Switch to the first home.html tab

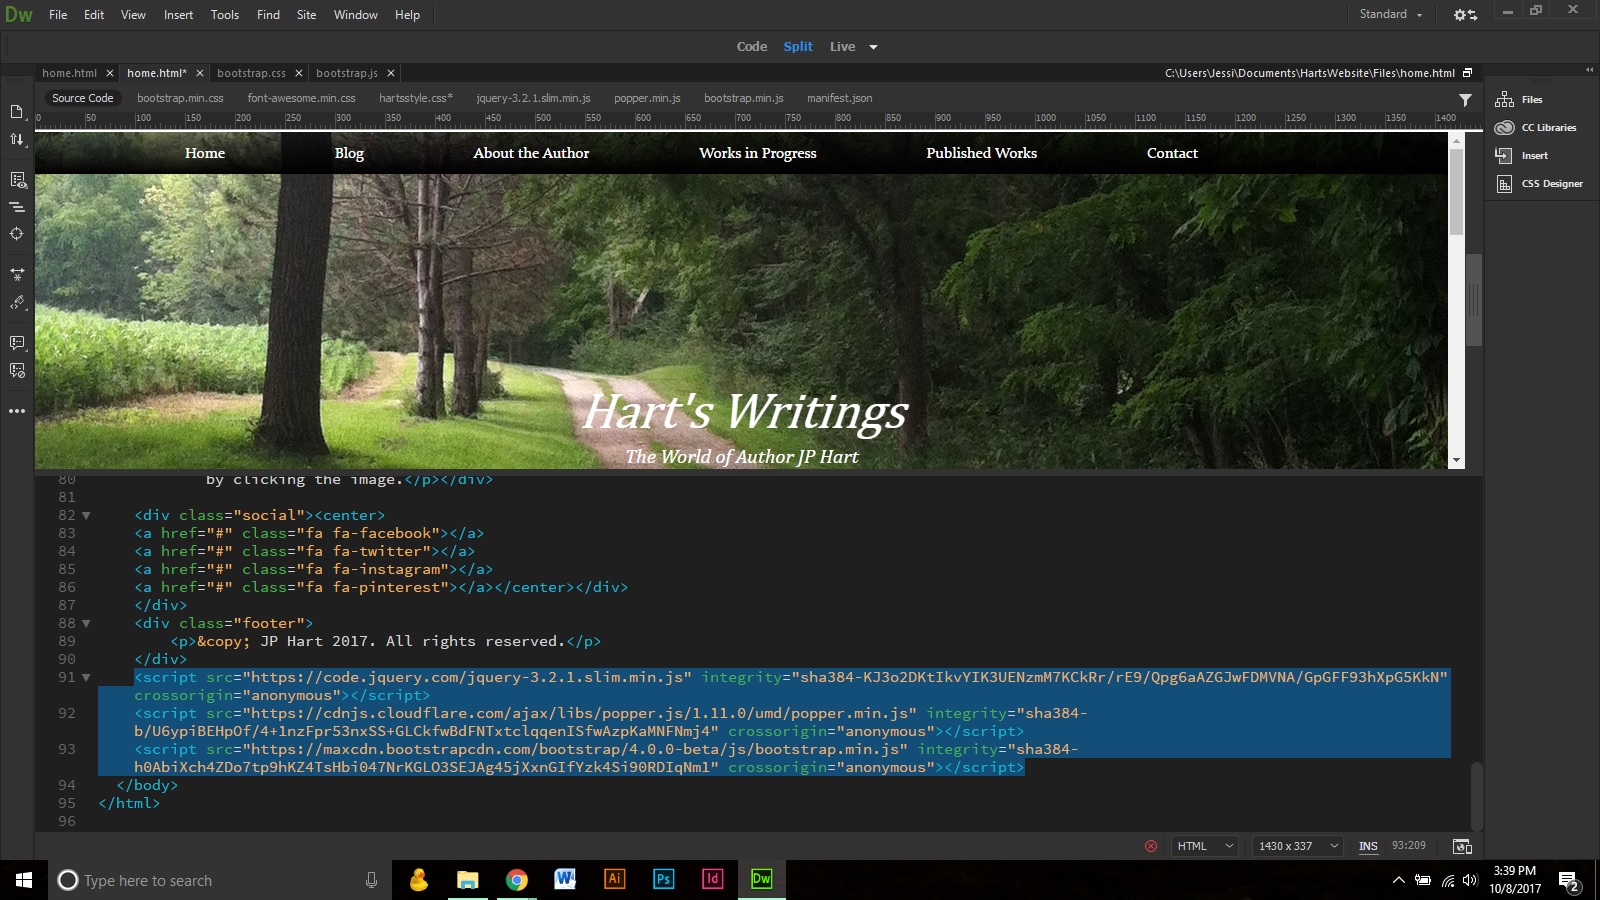[x=69, y=73]
